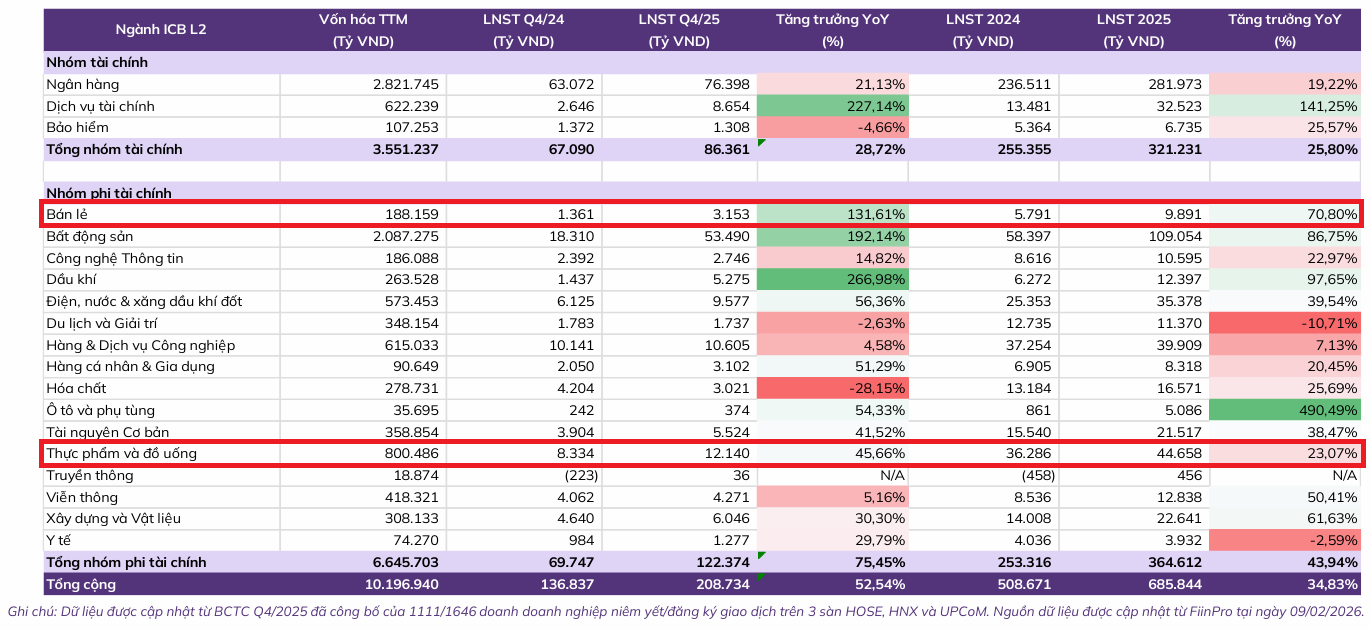Click the green 490,49% cell for Ô tô
The width and height of the screenshot is (1370, 630).
point(1286,410)
